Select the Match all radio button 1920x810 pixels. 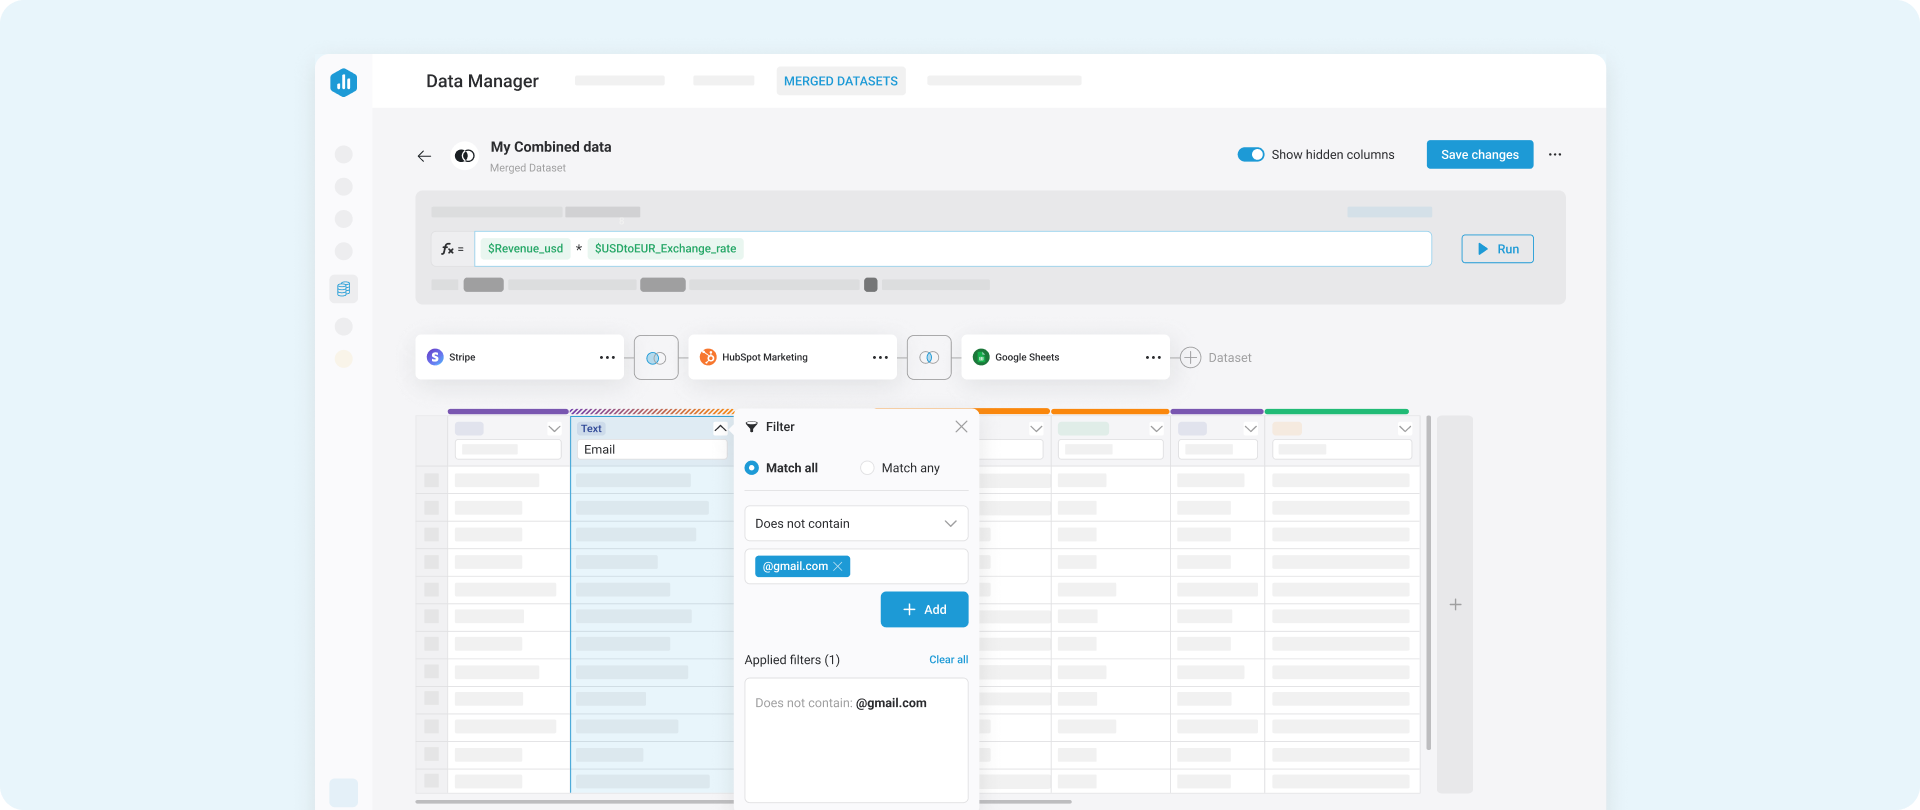click(x=752, y=468)
